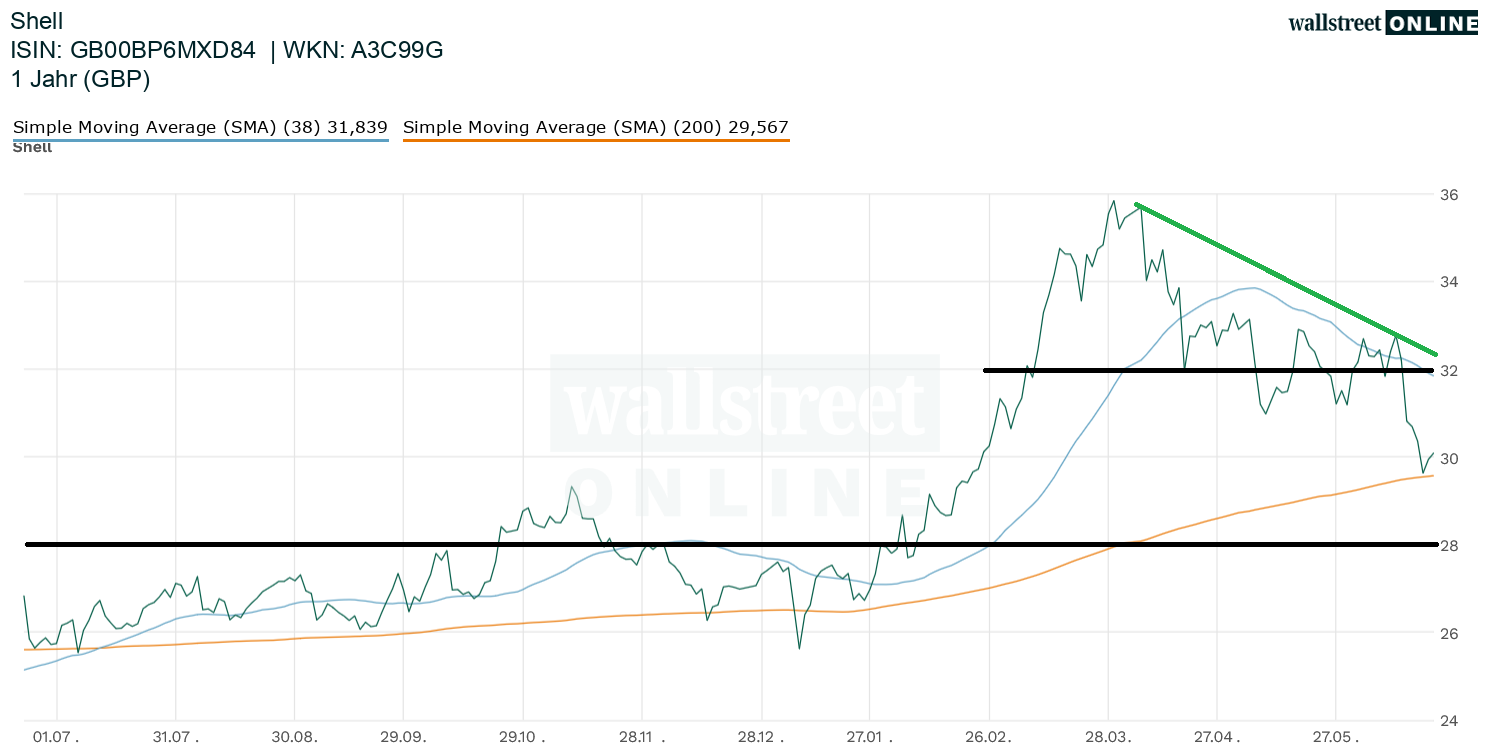Click the 30 price label on the y-axis
The image size is (1490, 745).
(x=1449, y=459)
